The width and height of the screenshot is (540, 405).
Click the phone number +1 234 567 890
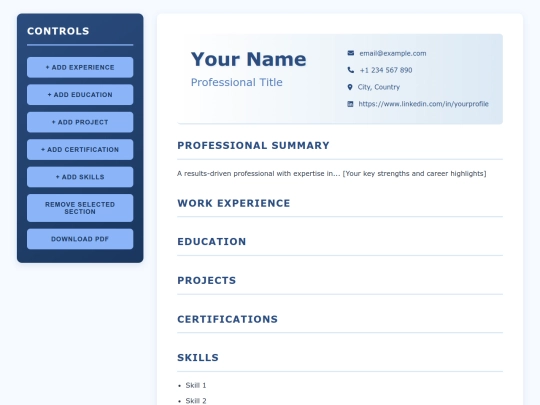coord(386,70)
